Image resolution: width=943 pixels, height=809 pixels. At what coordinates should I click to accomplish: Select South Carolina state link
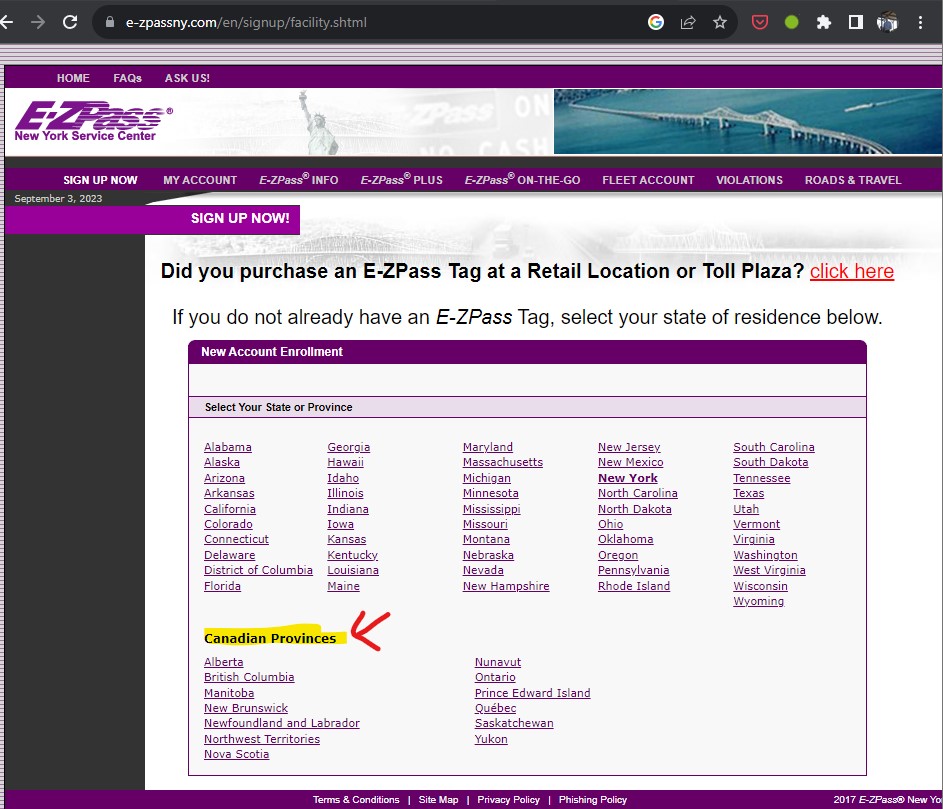774,447
